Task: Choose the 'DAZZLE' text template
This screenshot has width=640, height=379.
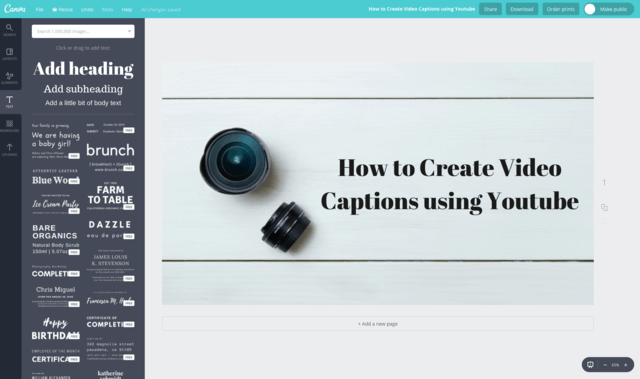Action: click(x=110, y=229)
